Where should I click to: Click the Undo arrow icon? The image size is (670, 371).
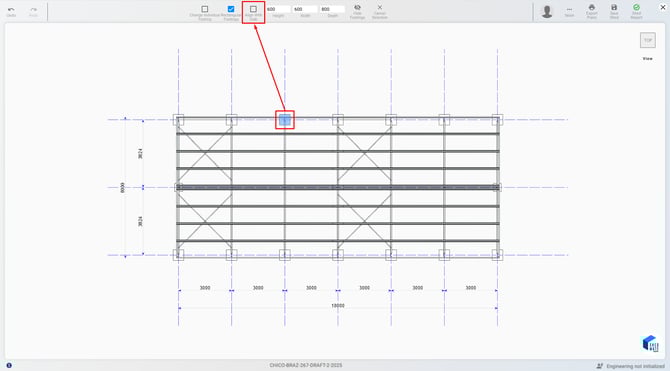point(11,10)
